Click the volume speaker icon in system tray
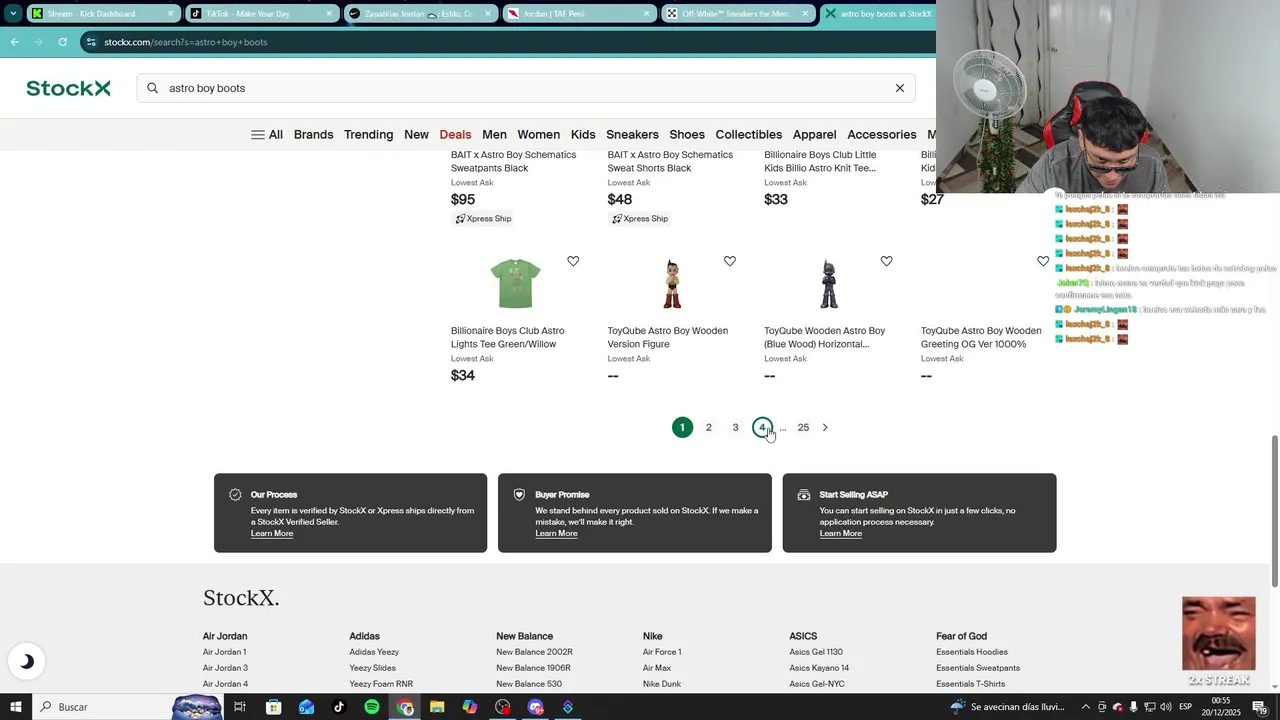 (x=1166, y=707)
